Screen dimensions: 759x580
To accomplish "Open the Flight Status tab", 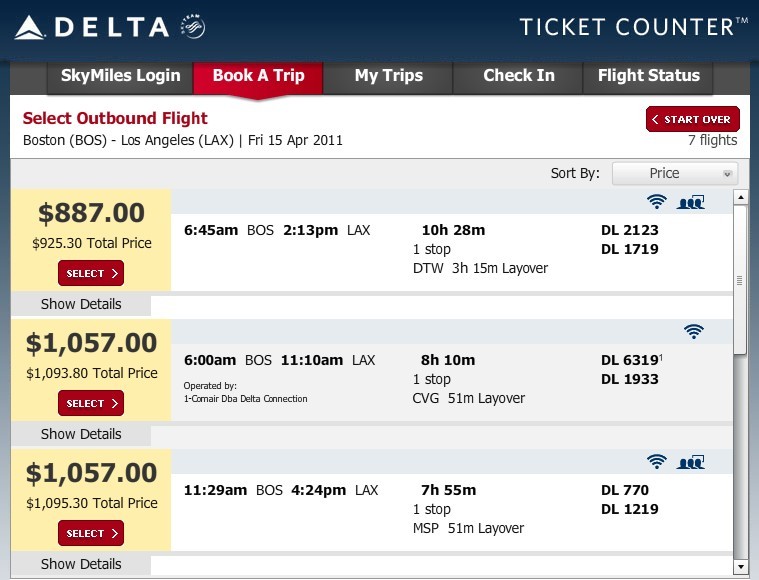I will (648, 76).
